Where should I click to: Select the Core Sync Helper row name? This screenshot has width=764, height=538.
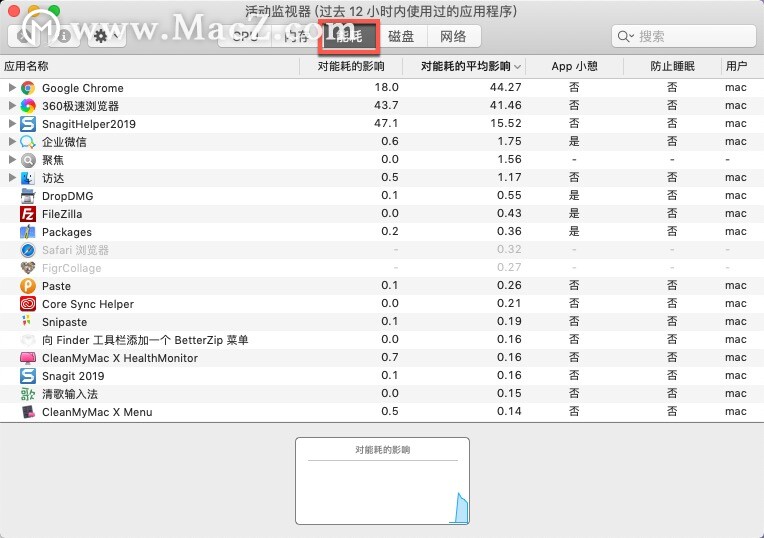[x=88, y=304]
